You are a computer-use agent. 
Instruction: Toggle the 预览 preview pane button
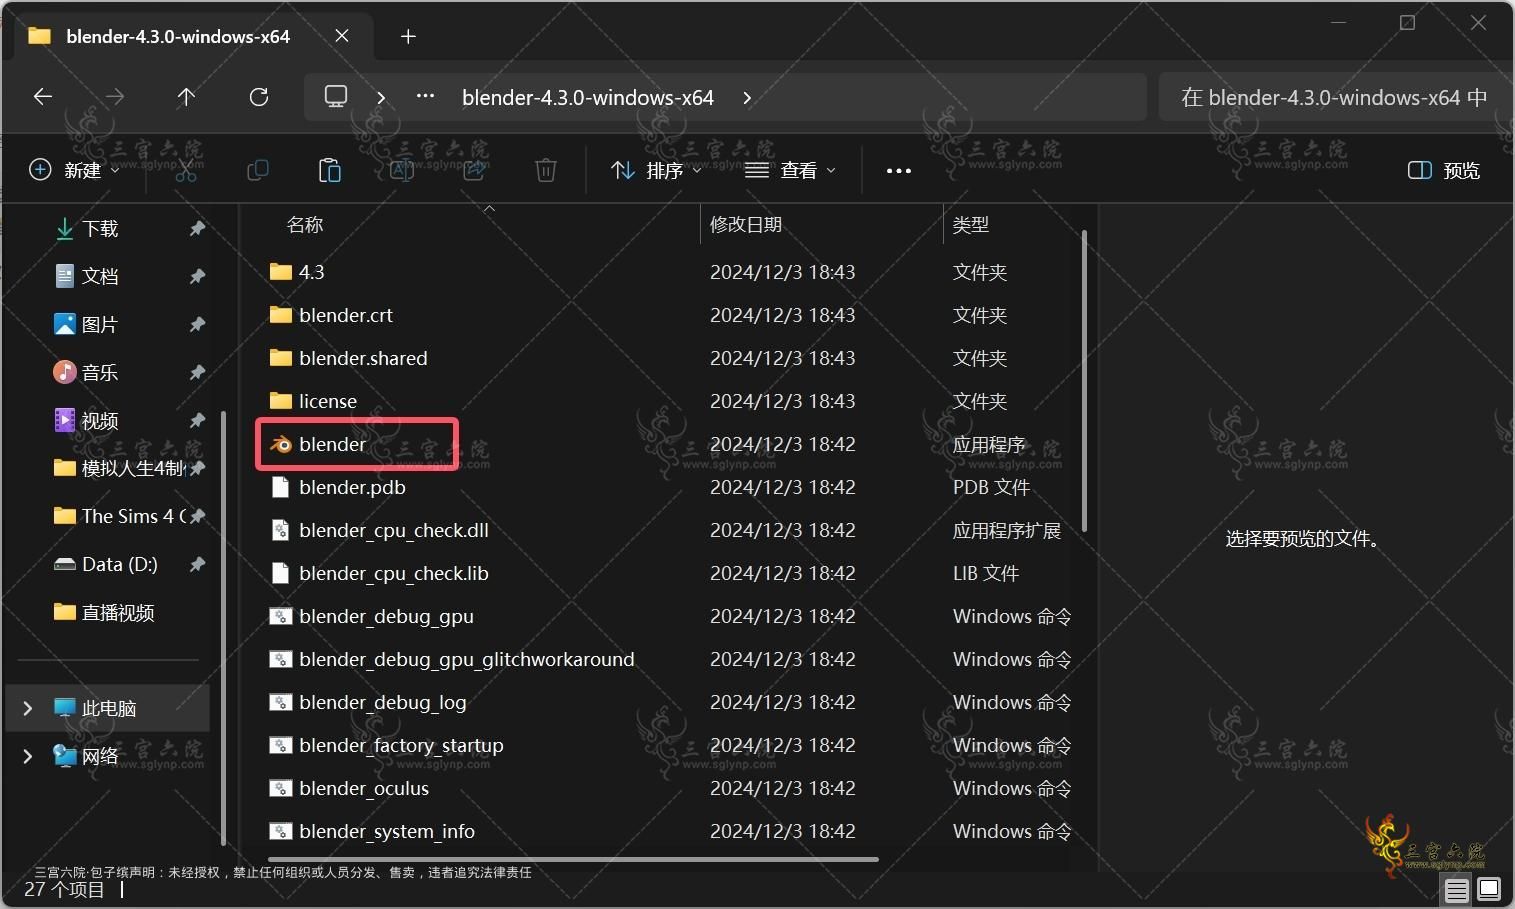pyautogui.click(x=1443, y=170)
